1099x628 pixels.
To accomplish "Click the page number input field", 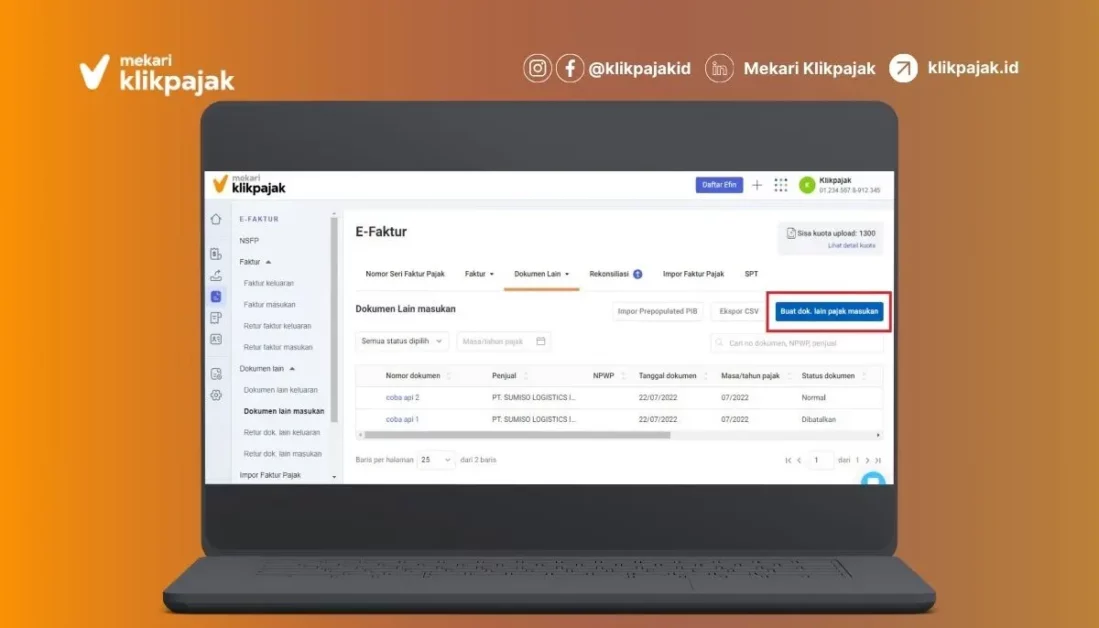I will click(819, 460).
